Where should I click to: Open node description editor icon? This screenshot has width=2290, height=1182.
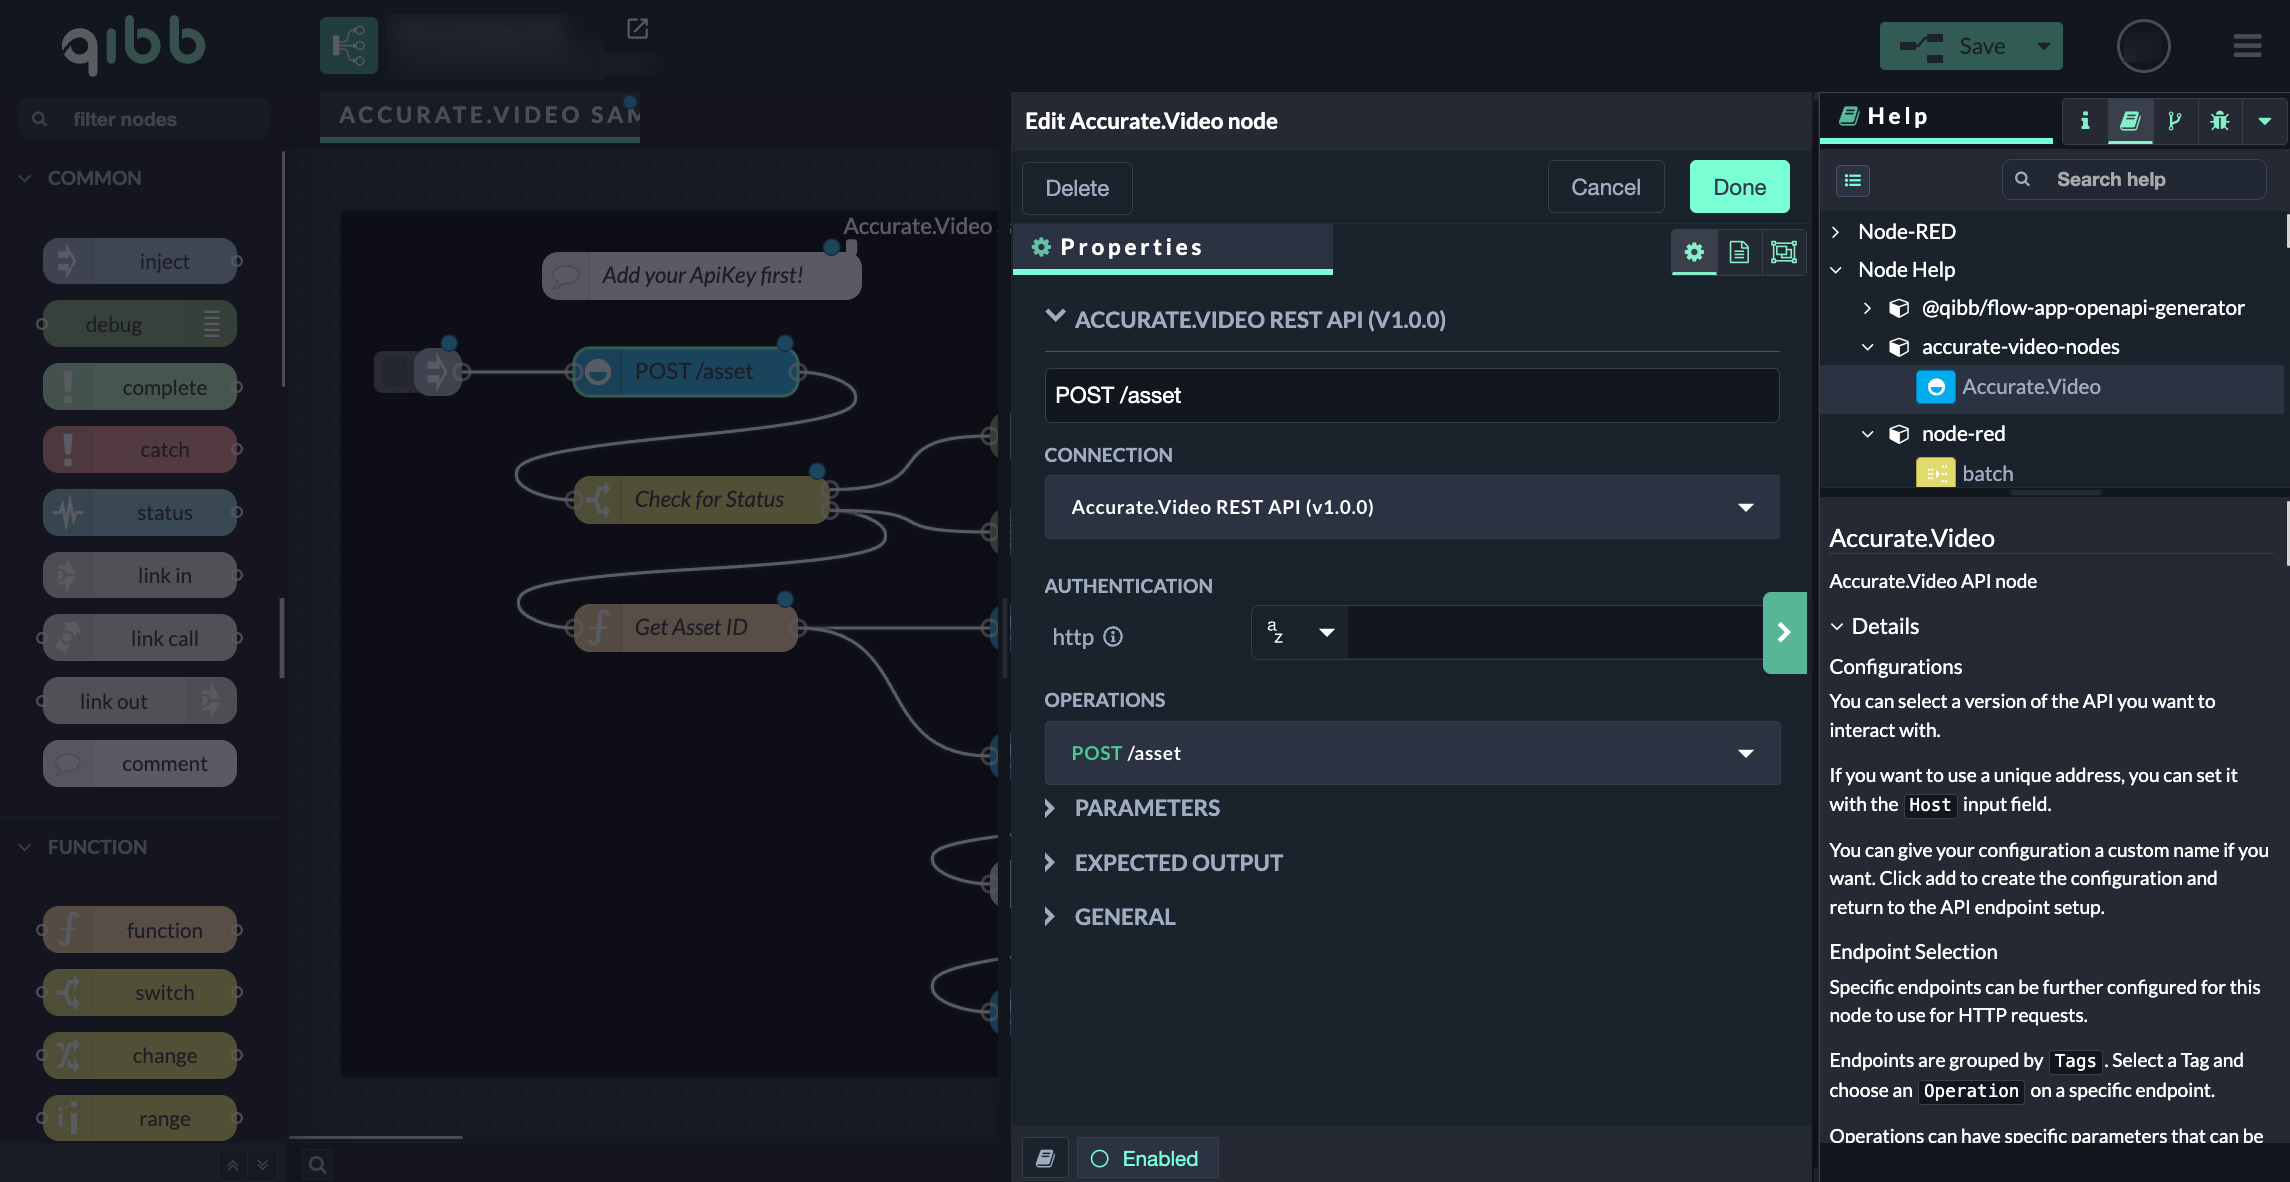[x=1739, y=252]
